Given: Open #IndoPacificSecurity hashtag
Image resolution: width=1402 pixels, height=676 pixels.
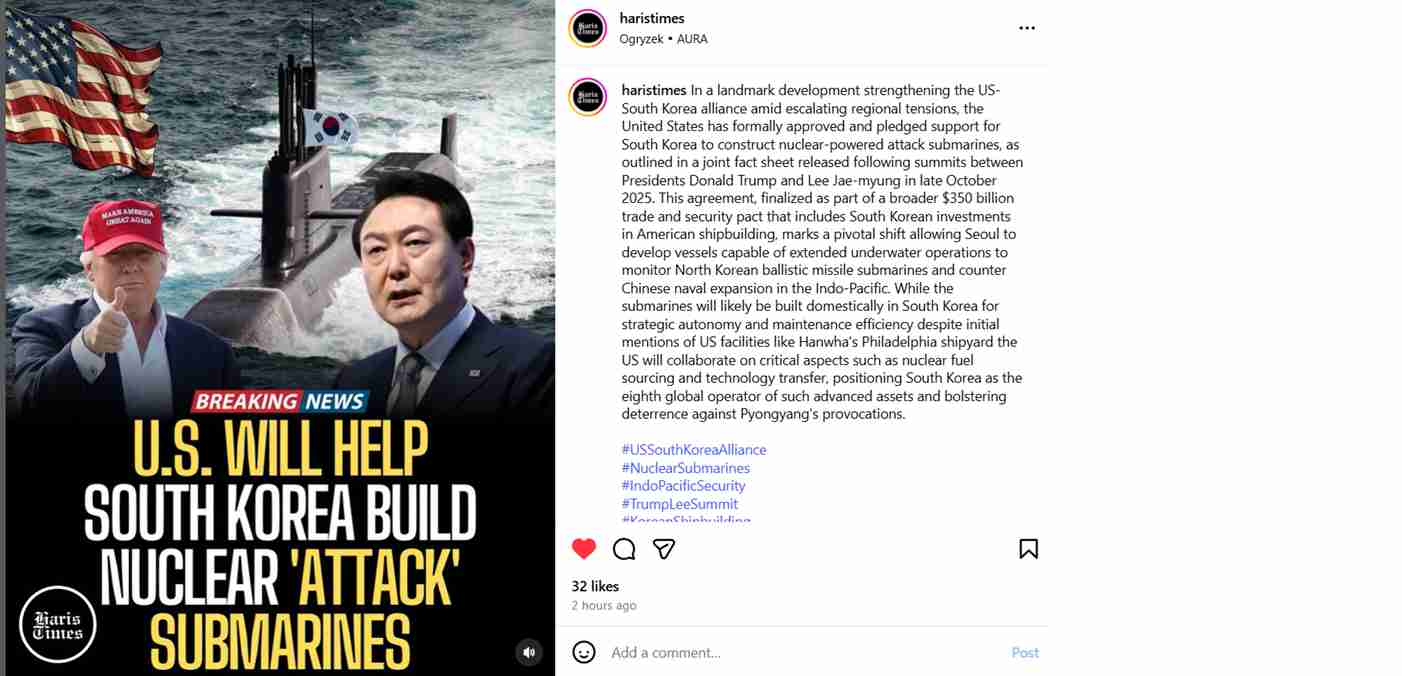Looking at the screenshot, I should point(683,486).
